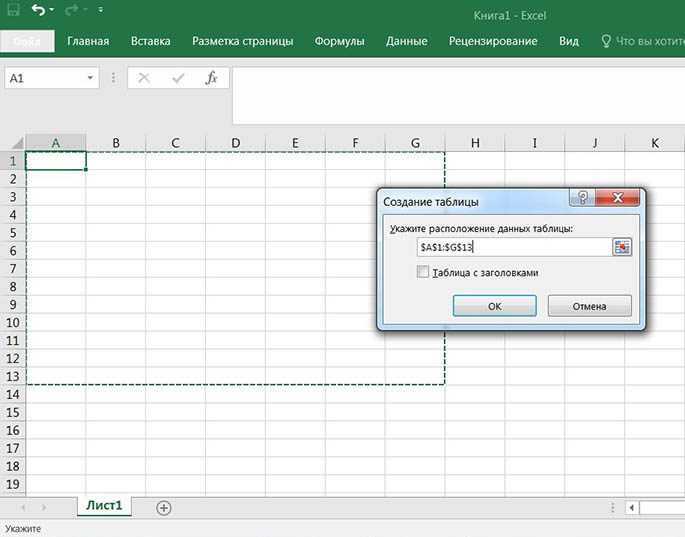Select row 1 header
Screen dimensions: 685x537
pyautogui.click(x=13, y=161)
